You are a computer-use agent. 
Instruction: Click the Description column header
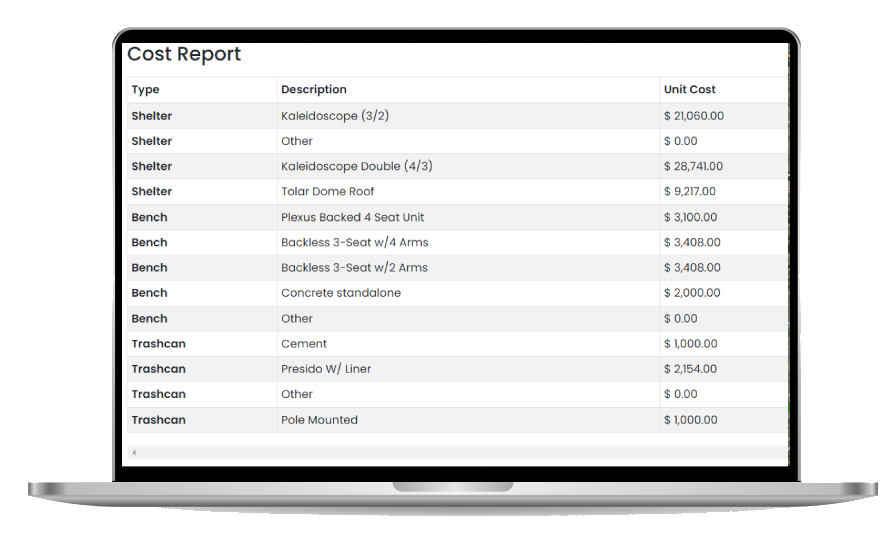click(314, 89)
